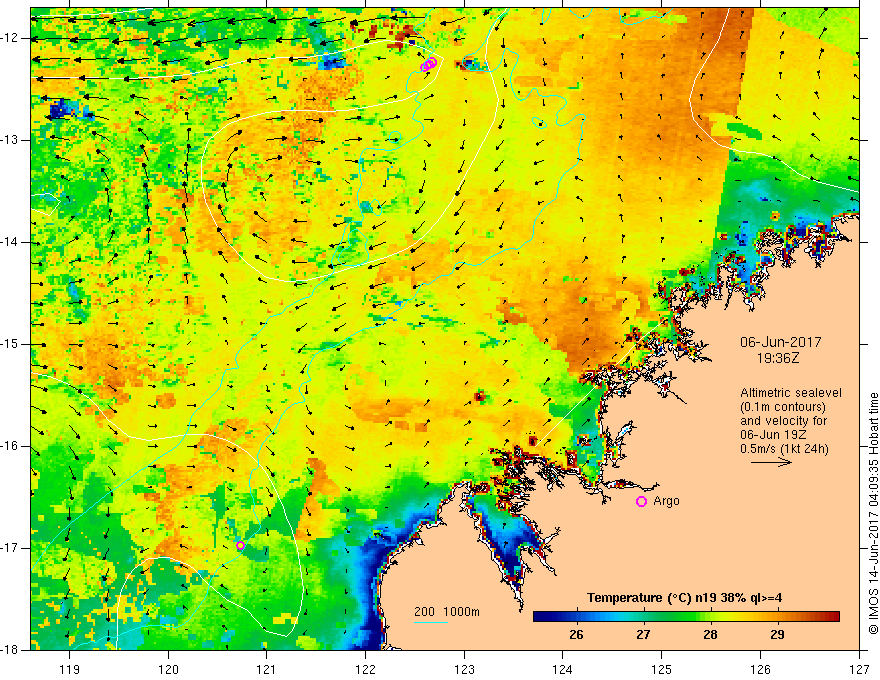Click the '06-Jun-2017' date label
This screenshot has width=880, height=680.
(781, 342)
